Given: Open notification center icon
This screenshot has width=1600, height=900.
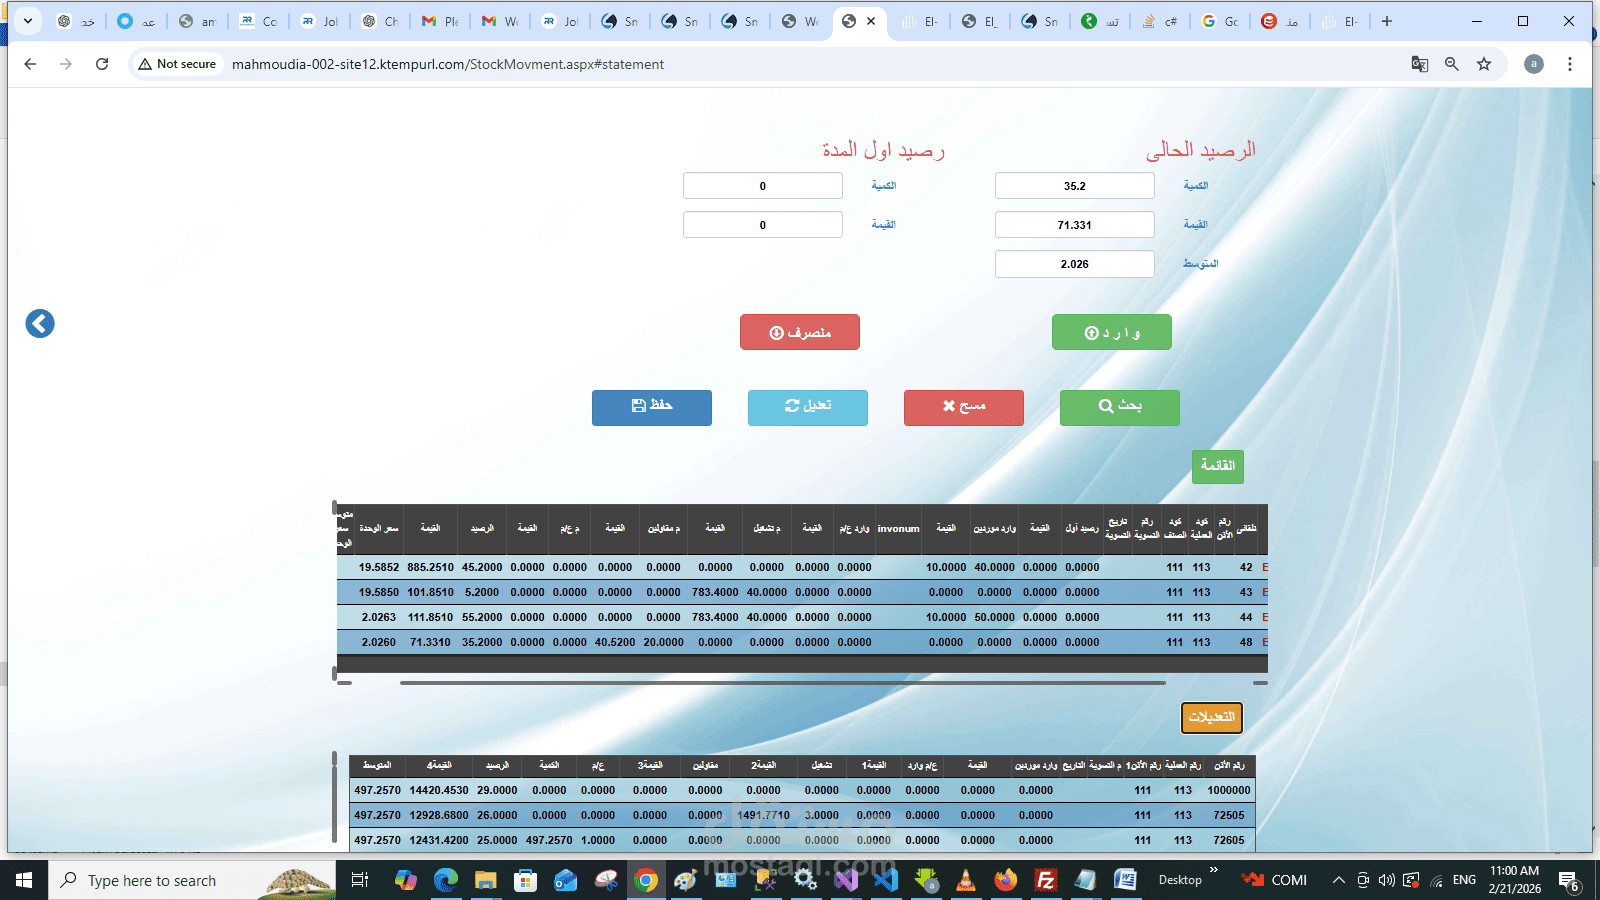Looking at the screenshot, I should [x=1569, y=881].
